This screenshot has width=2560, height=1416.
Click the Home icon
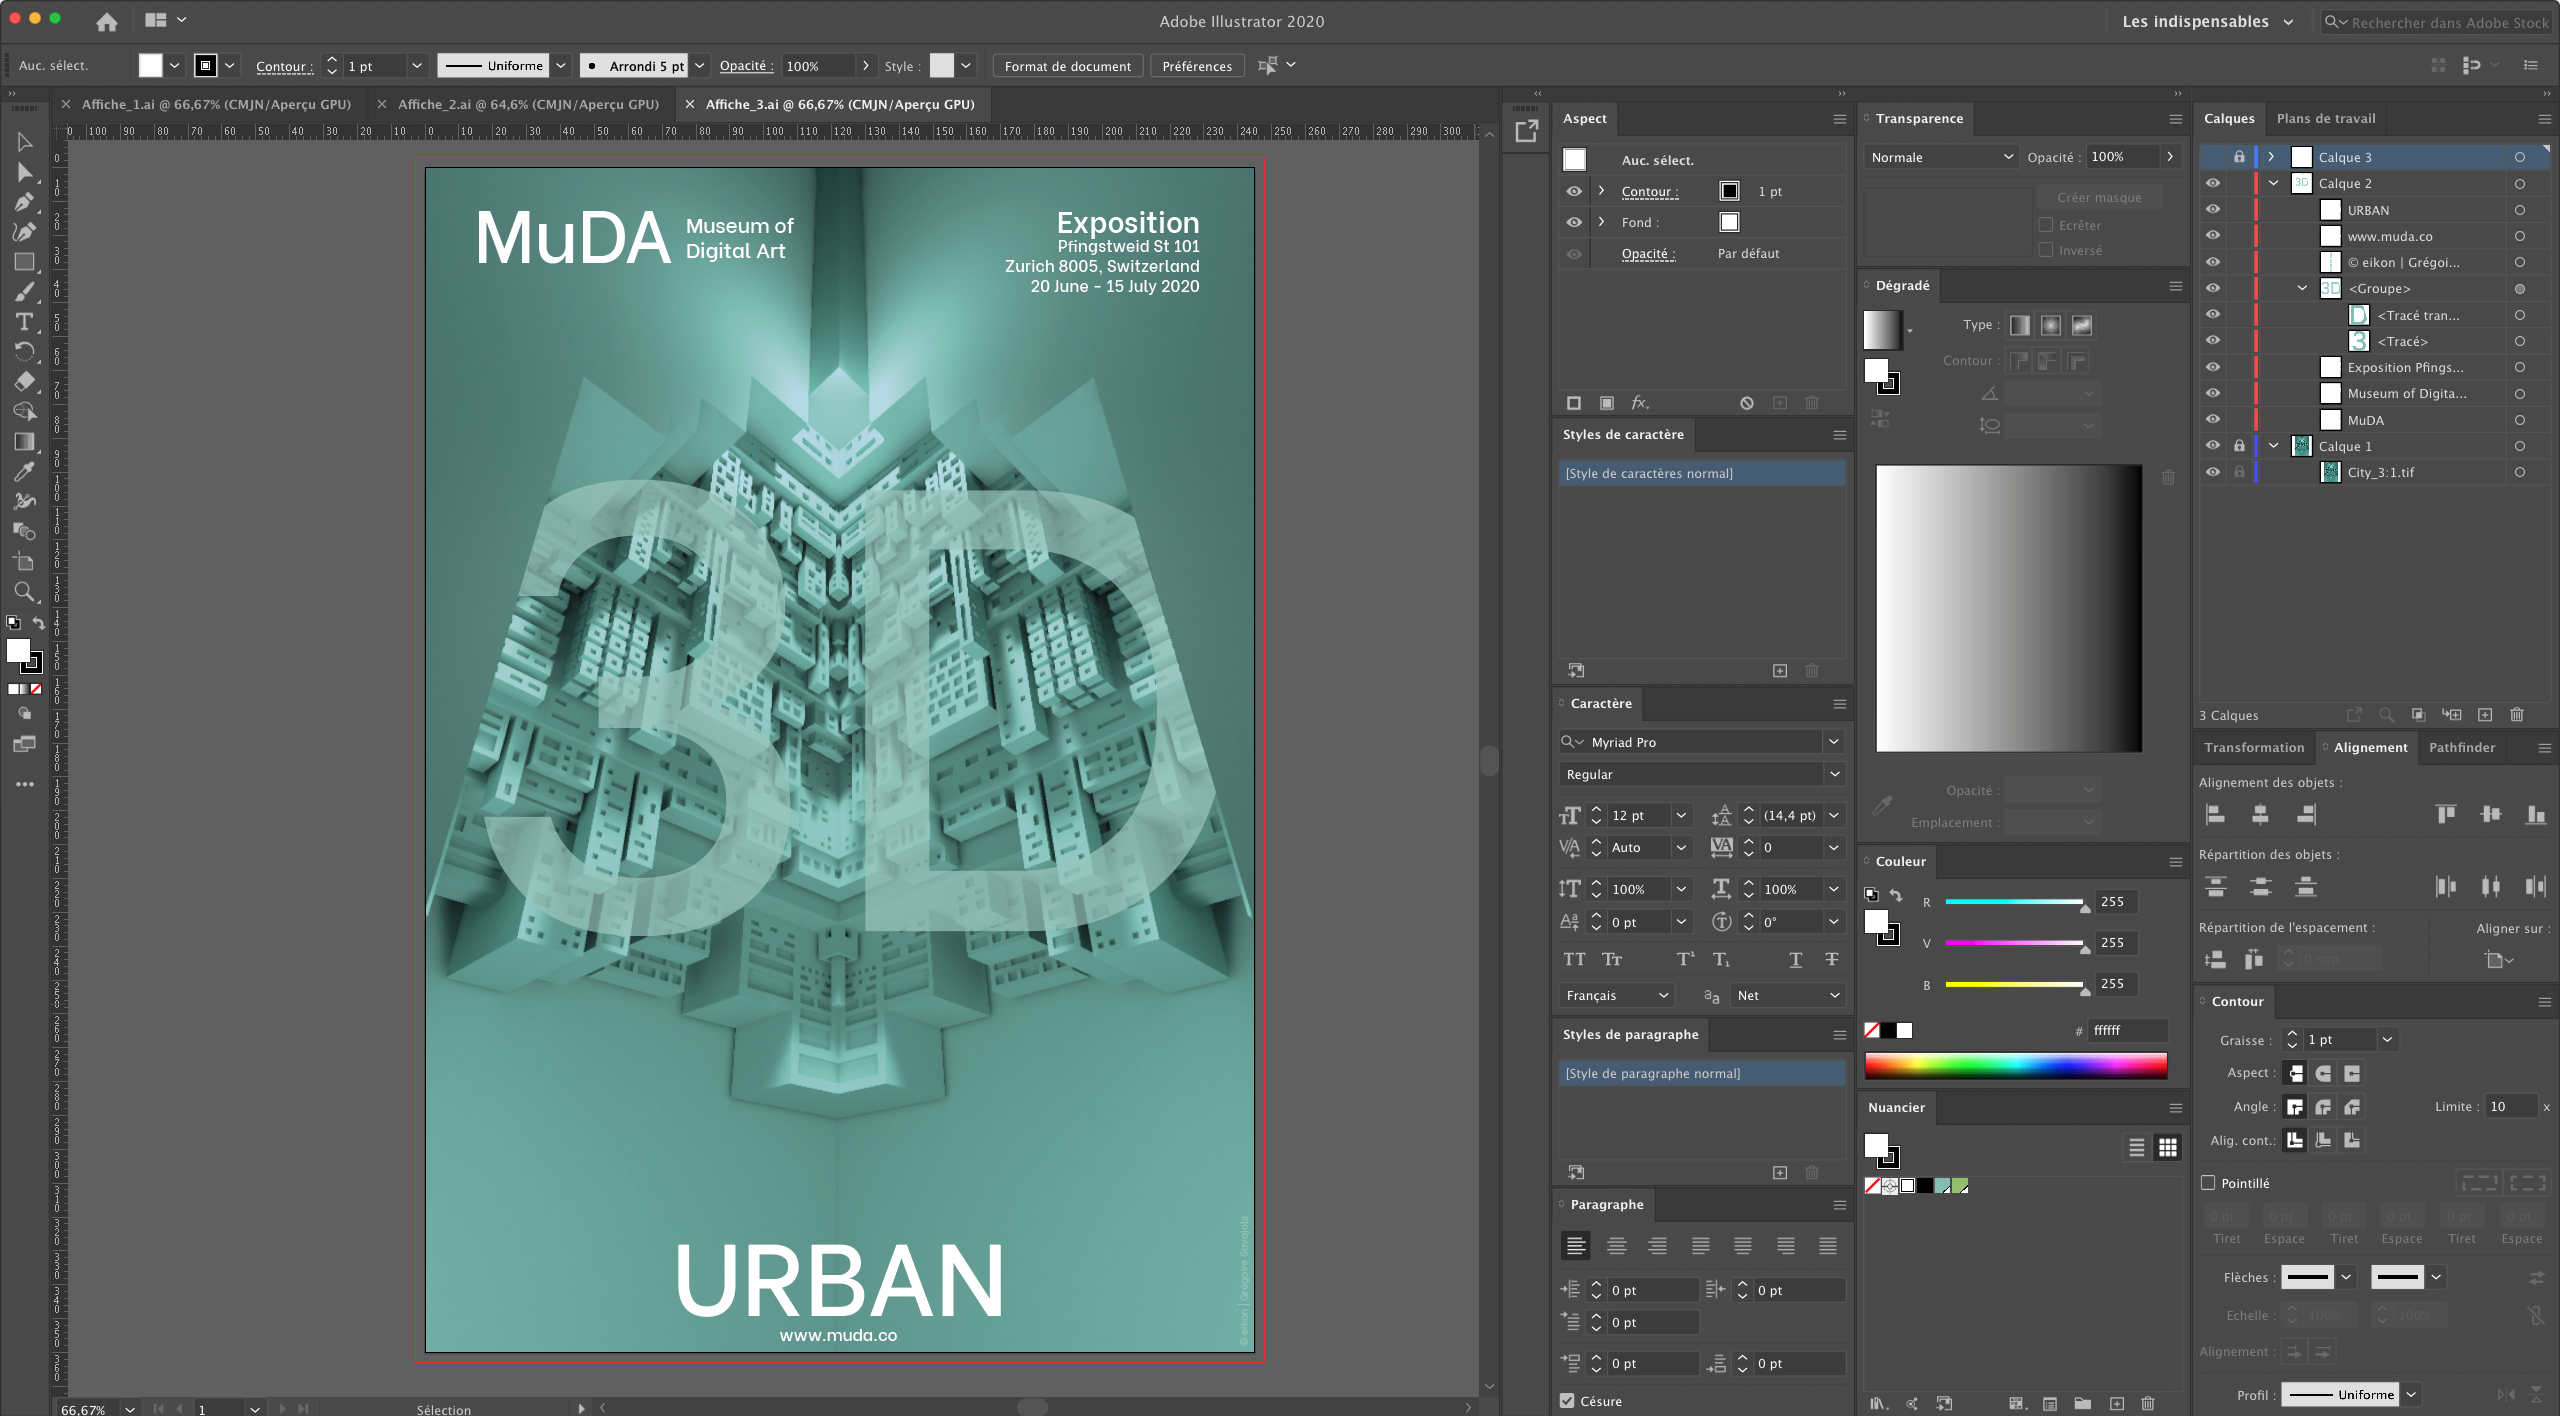107,21
